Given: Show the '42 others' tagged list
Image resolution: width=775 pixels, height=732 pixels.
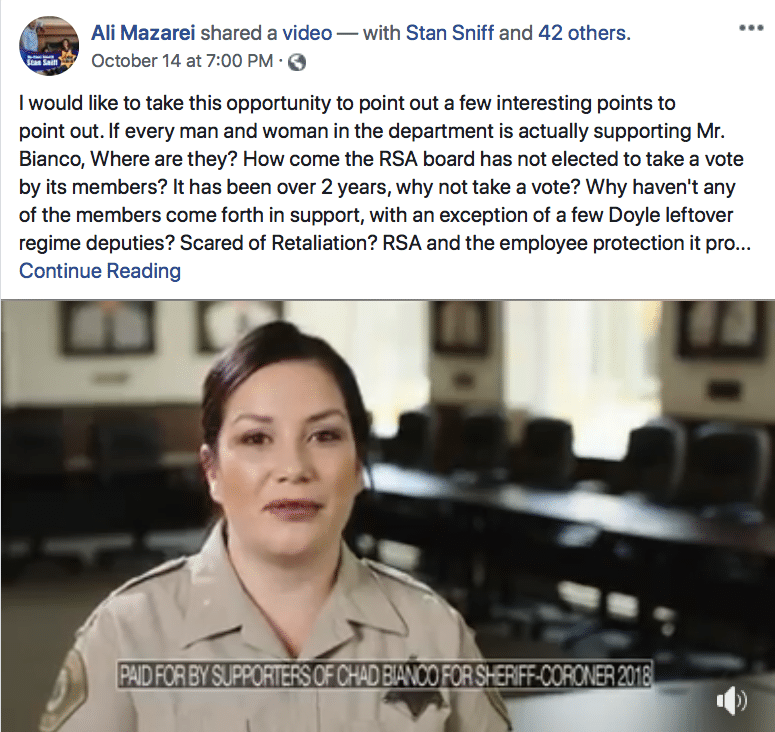Looking at the screenshot, I should point(584,33).
